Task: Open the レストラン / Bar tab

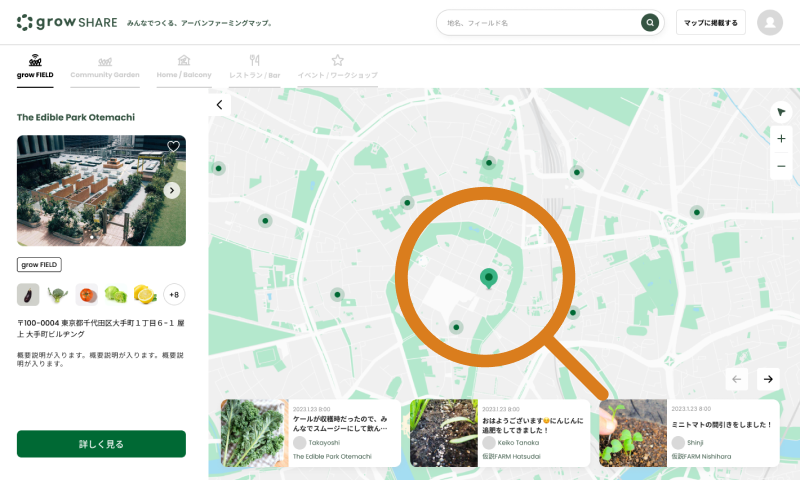Action: tap(254, 67)
